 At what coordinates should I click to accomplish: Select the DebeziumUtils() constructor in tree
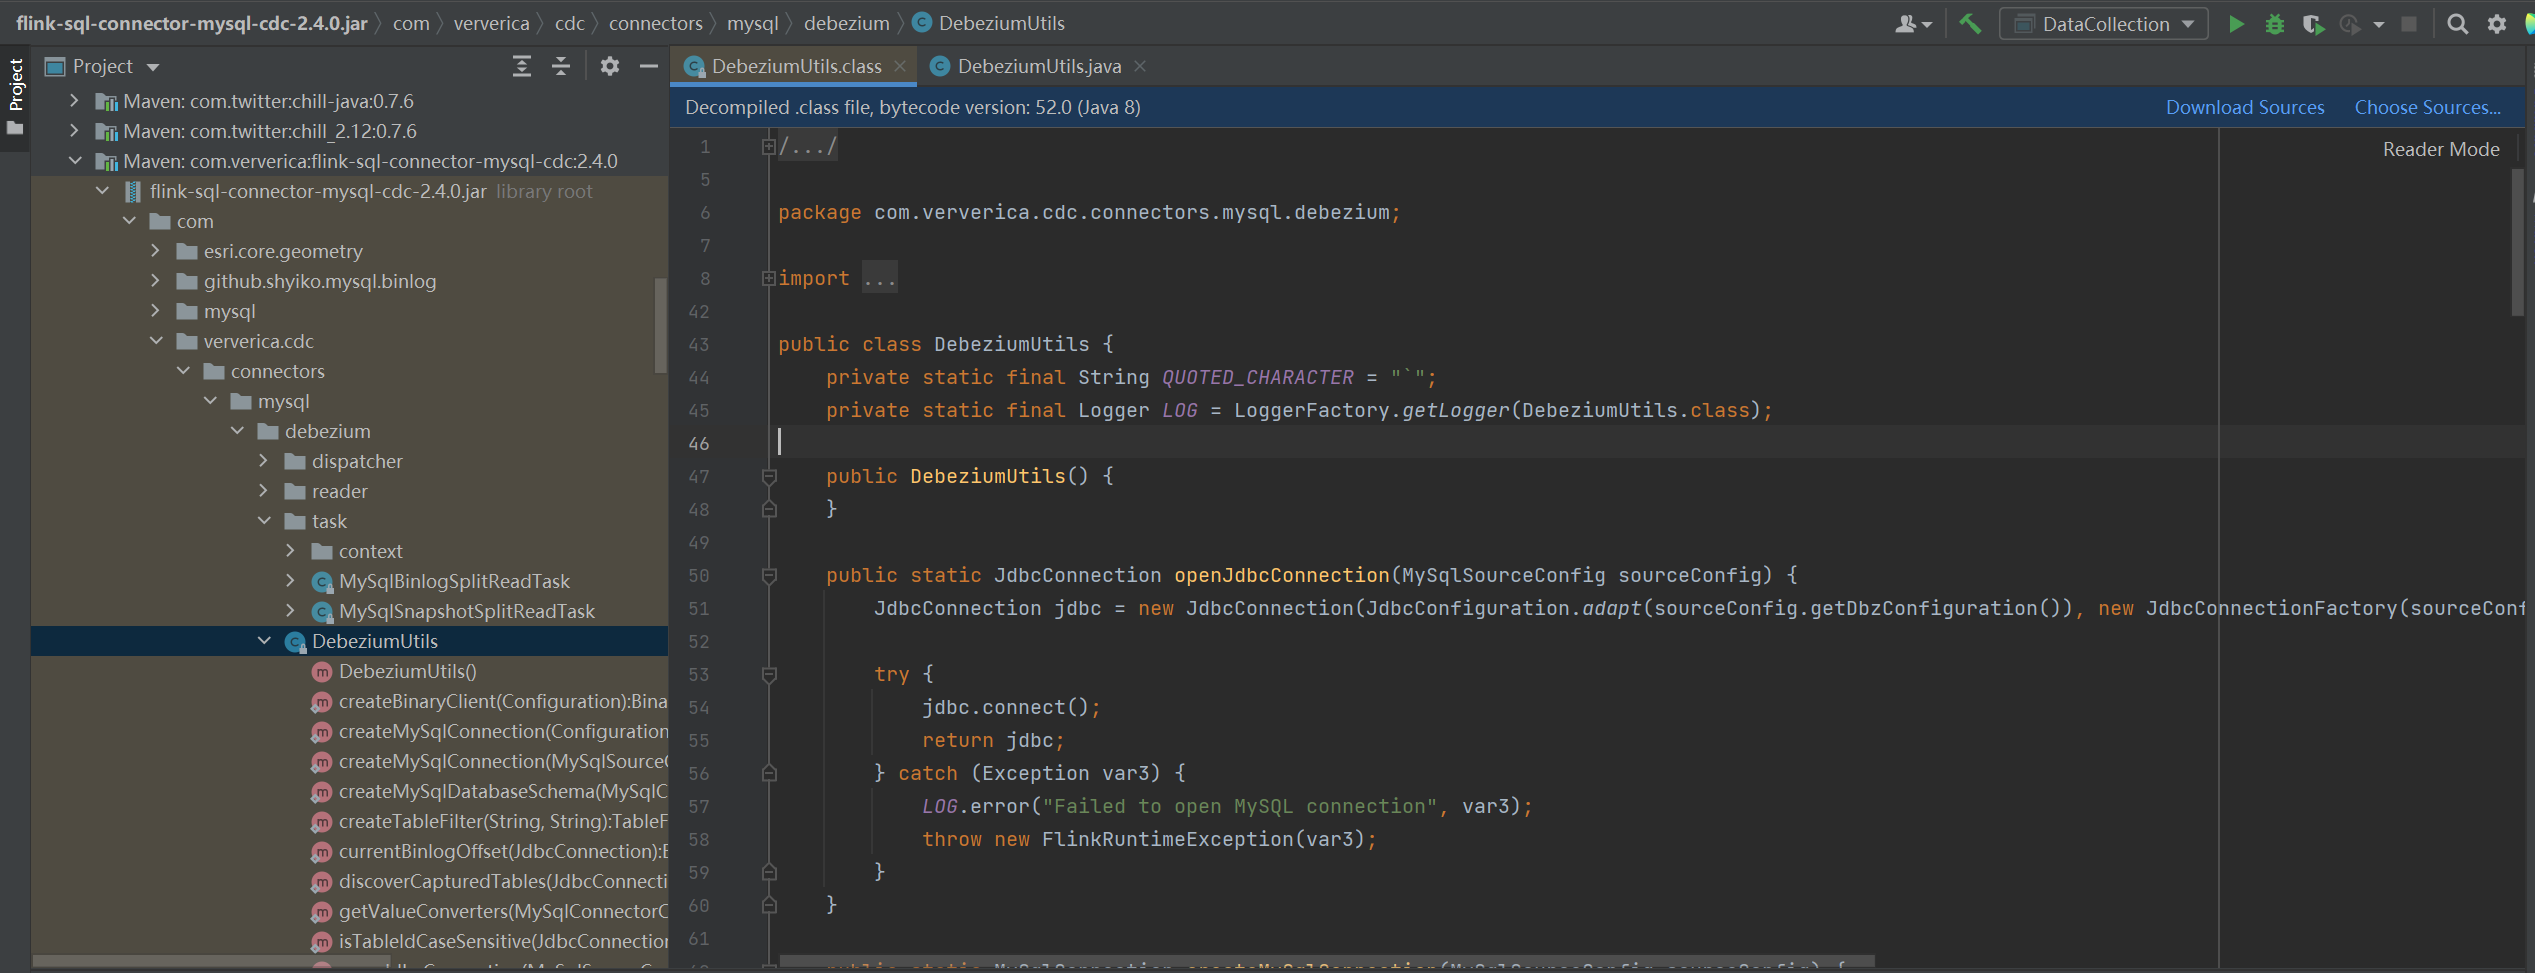pyautogui.click(x=350, y=671)
